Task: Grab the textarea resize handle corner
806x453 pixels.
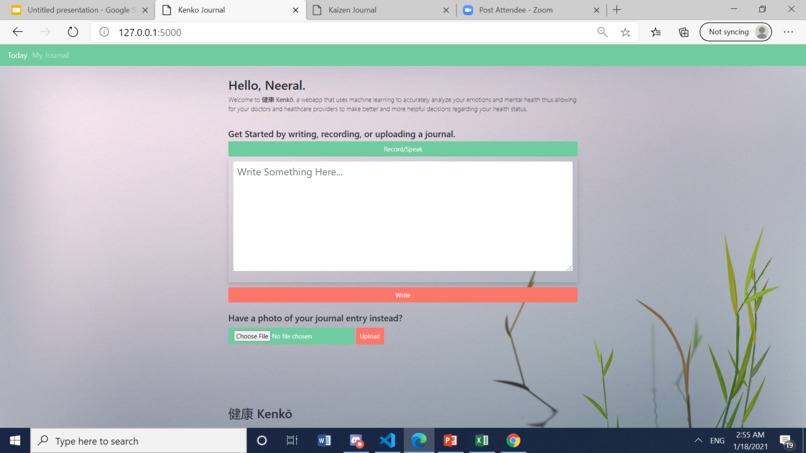Action: pyautogui.click(x=570, y=267)
